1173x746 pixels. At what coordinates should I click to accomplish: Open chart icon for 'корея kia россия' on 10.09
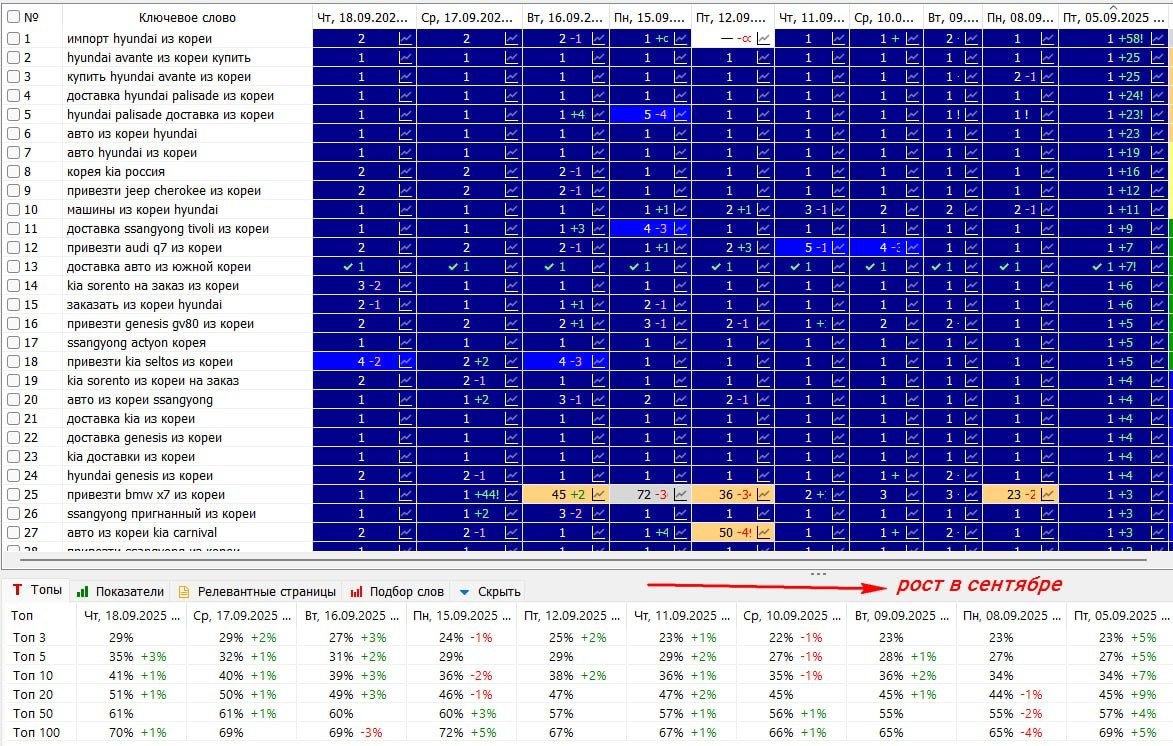(913, 171)
